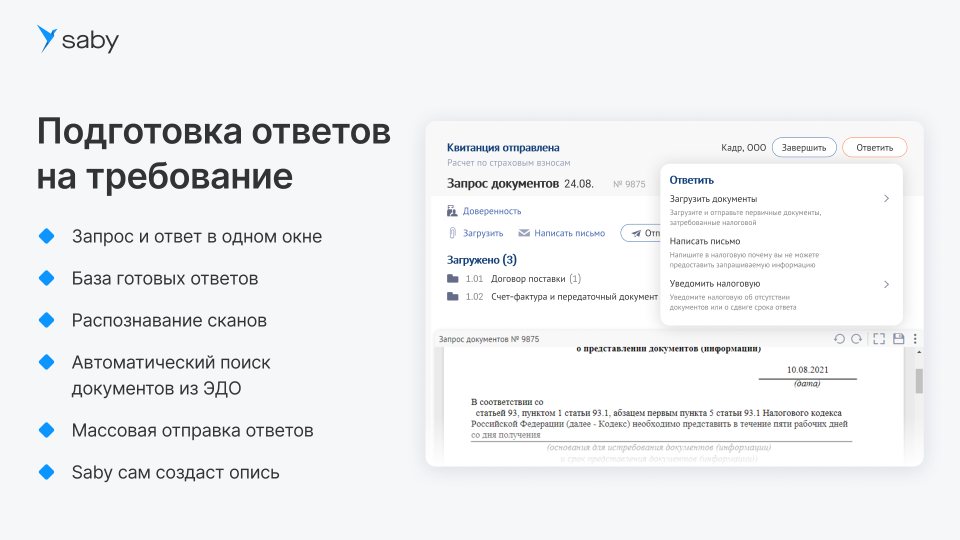
Task: Click the folder icon next to 1.01
Action: (452, 279)
